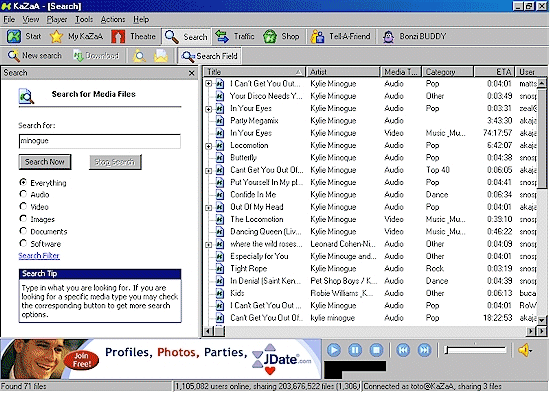
Task: Click the file icon of Confide In Me
Action: pos(220,194)
